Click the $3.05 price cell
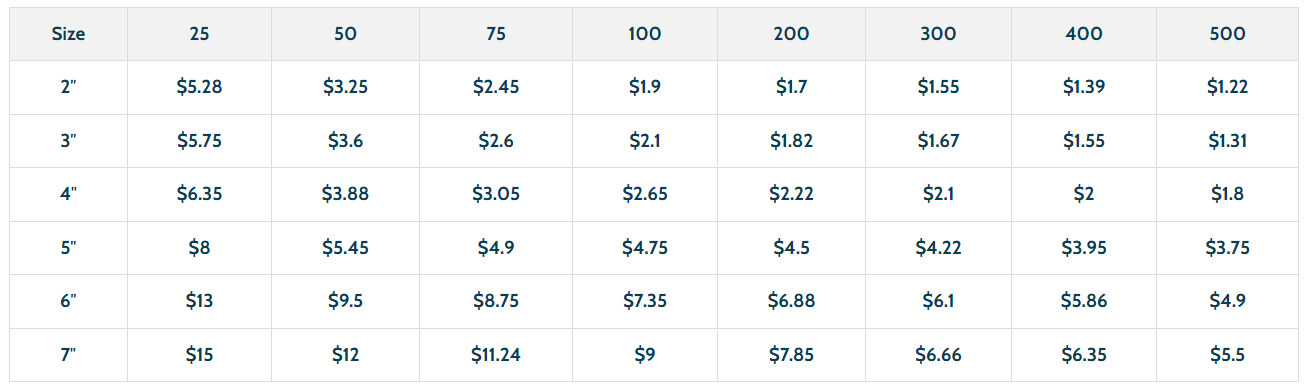Viewport: 1307px width, 392px height. (x=495, y=194)
